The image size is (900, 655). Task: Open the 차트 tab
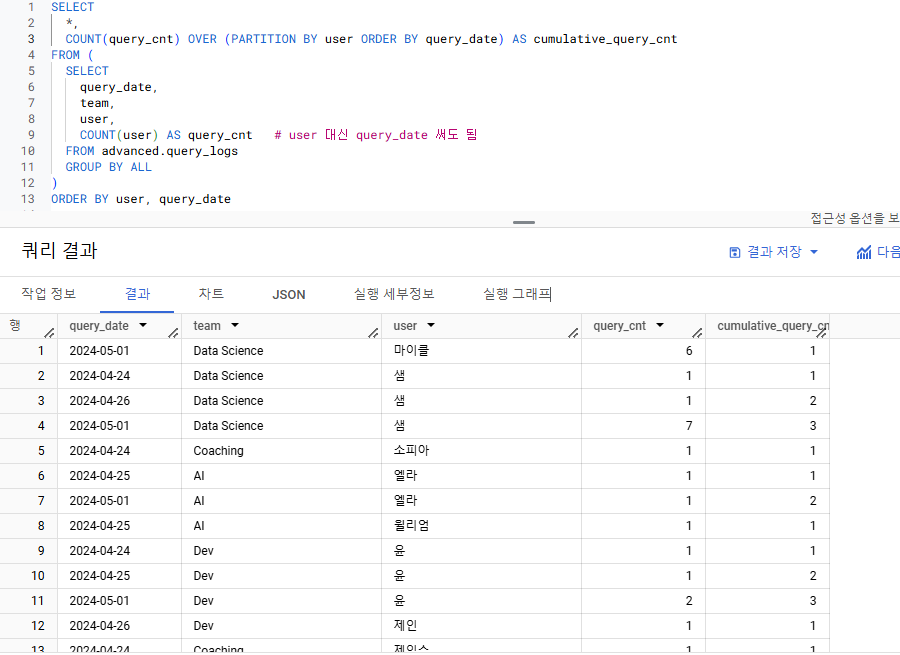pyautogui.click(x=211, y=294)
